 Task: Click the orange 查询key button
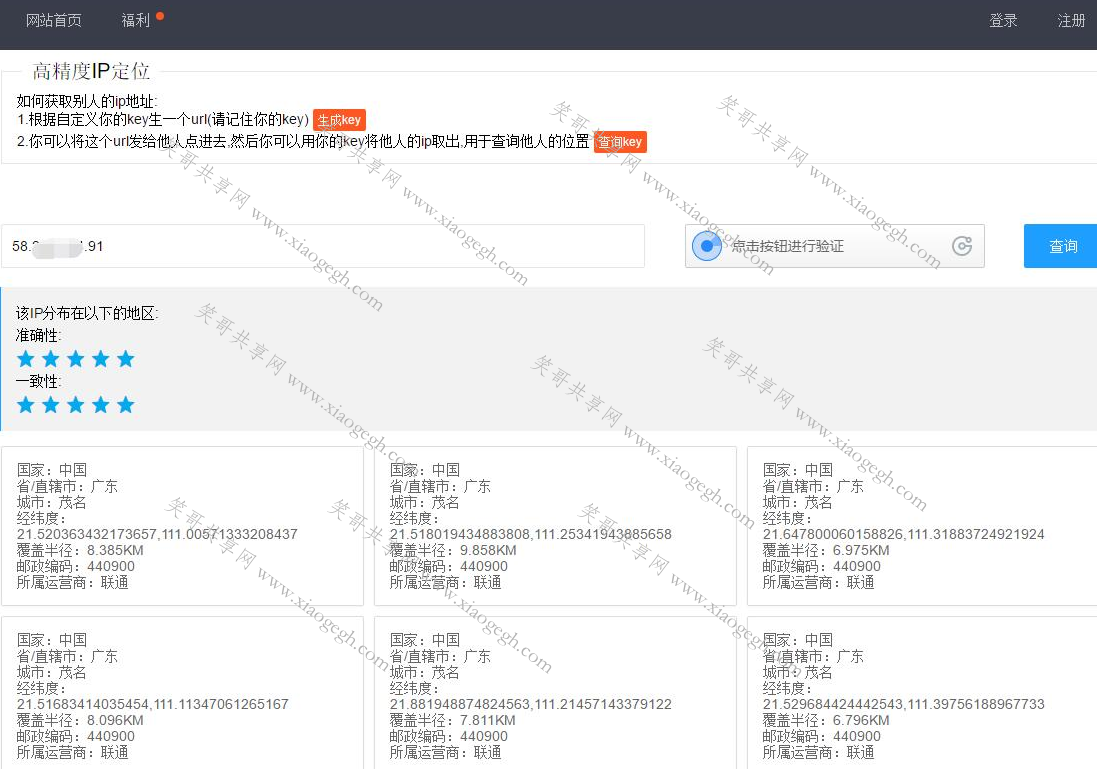620,141
